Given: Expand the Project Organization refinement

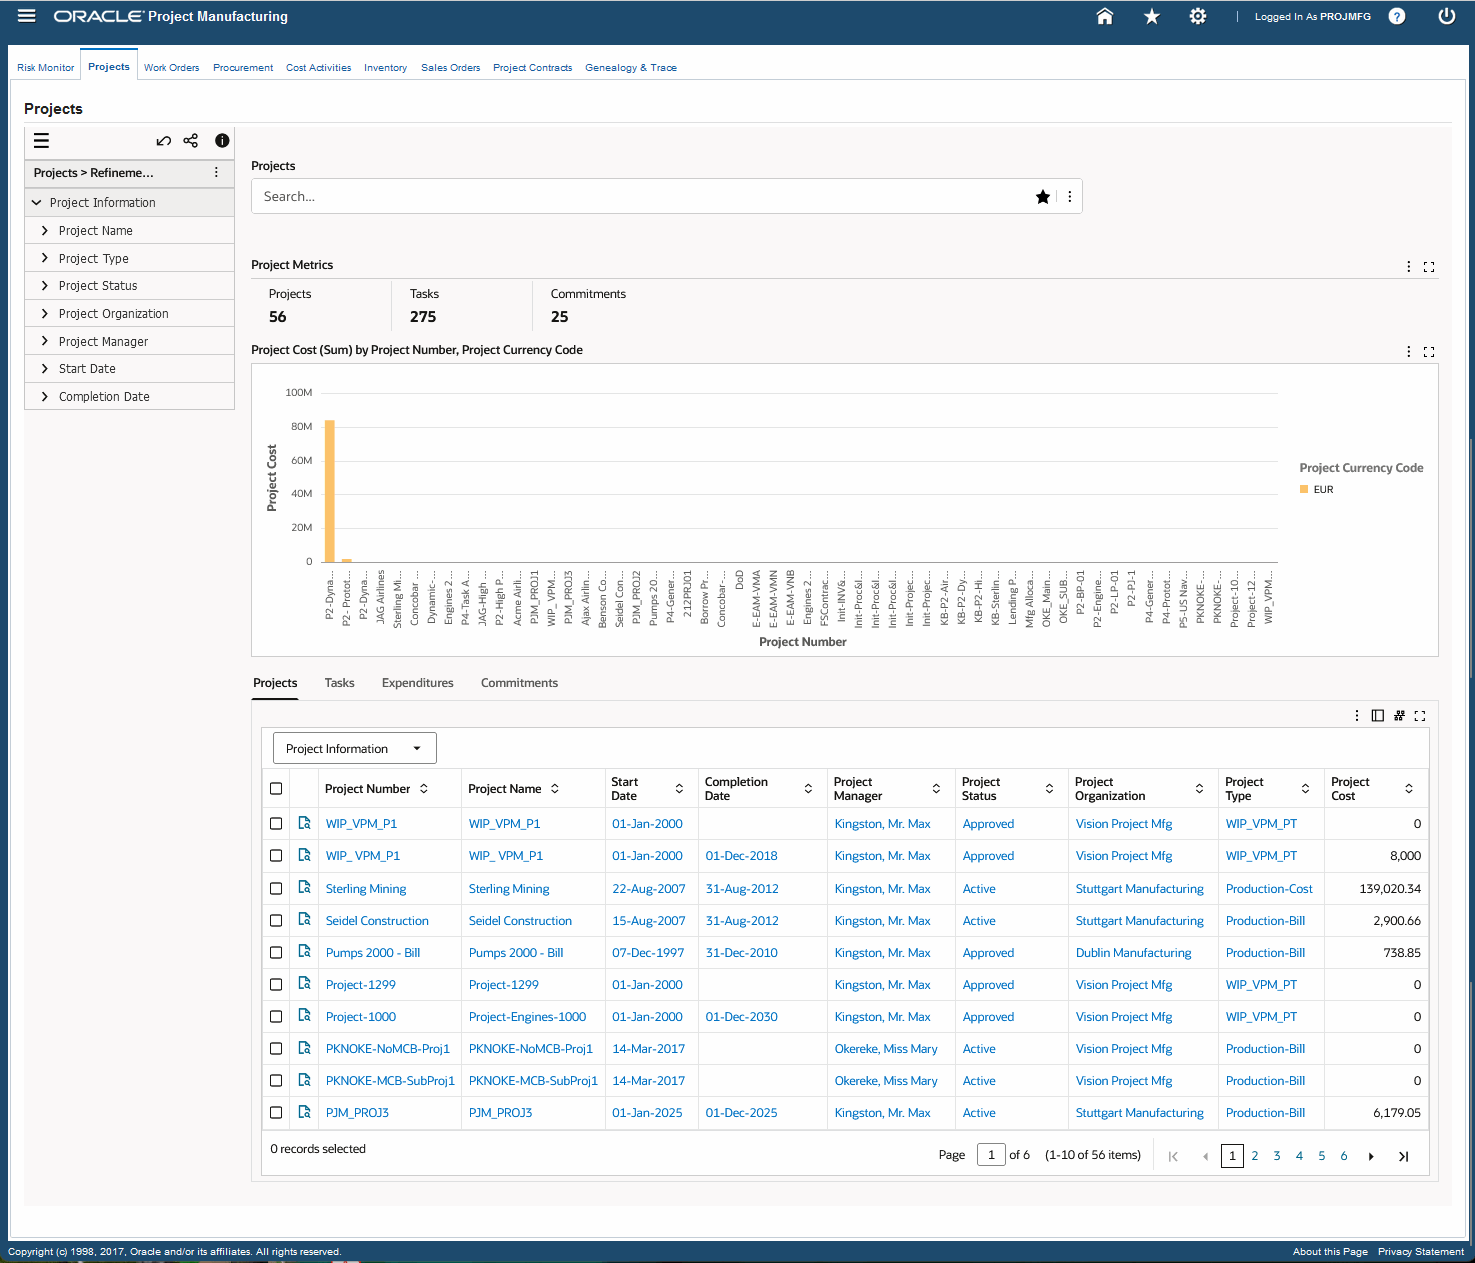Looking at the screenshot, I should point(45,314).
